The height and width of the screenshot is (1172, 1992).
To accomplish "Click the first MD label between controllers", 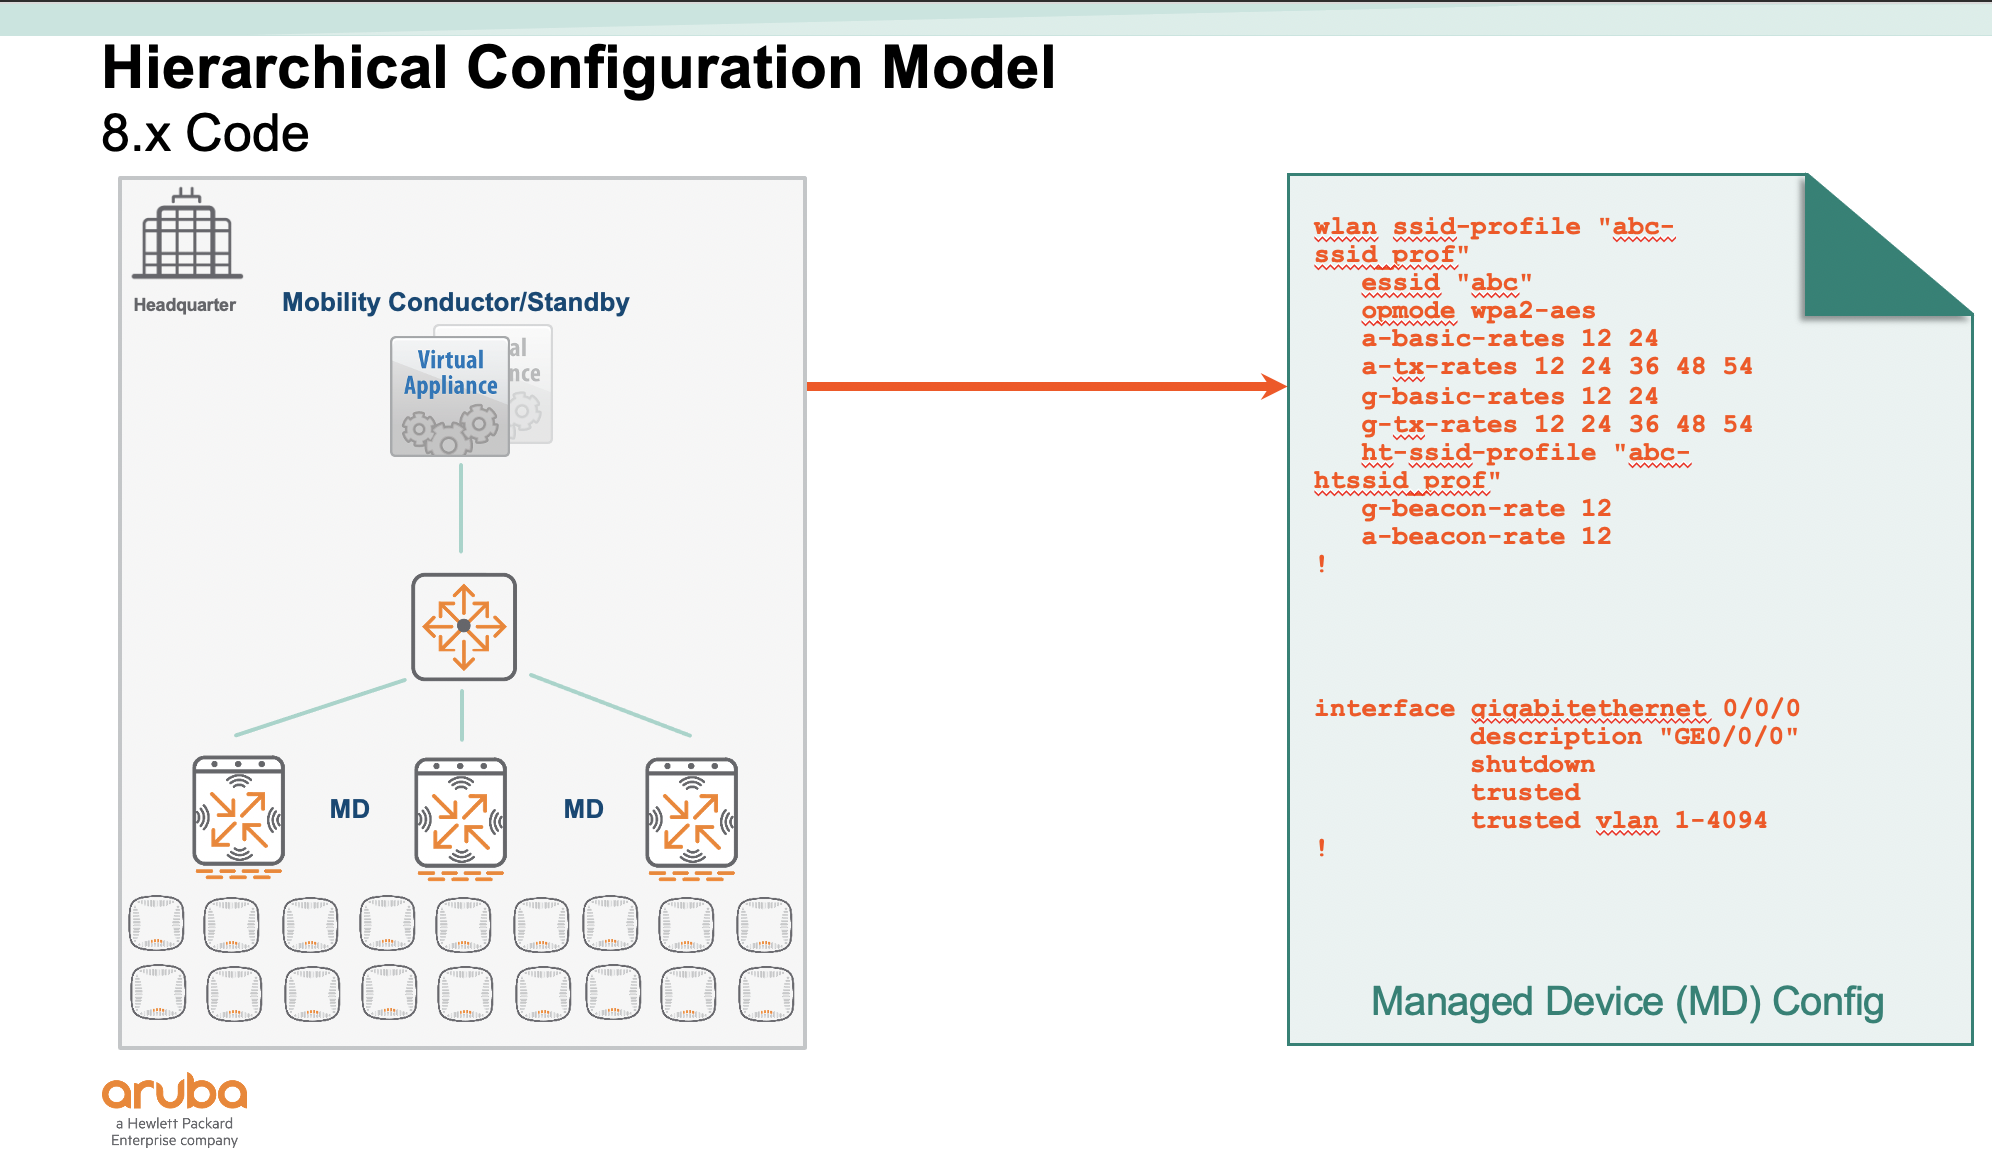I will (x=350, y=809).
